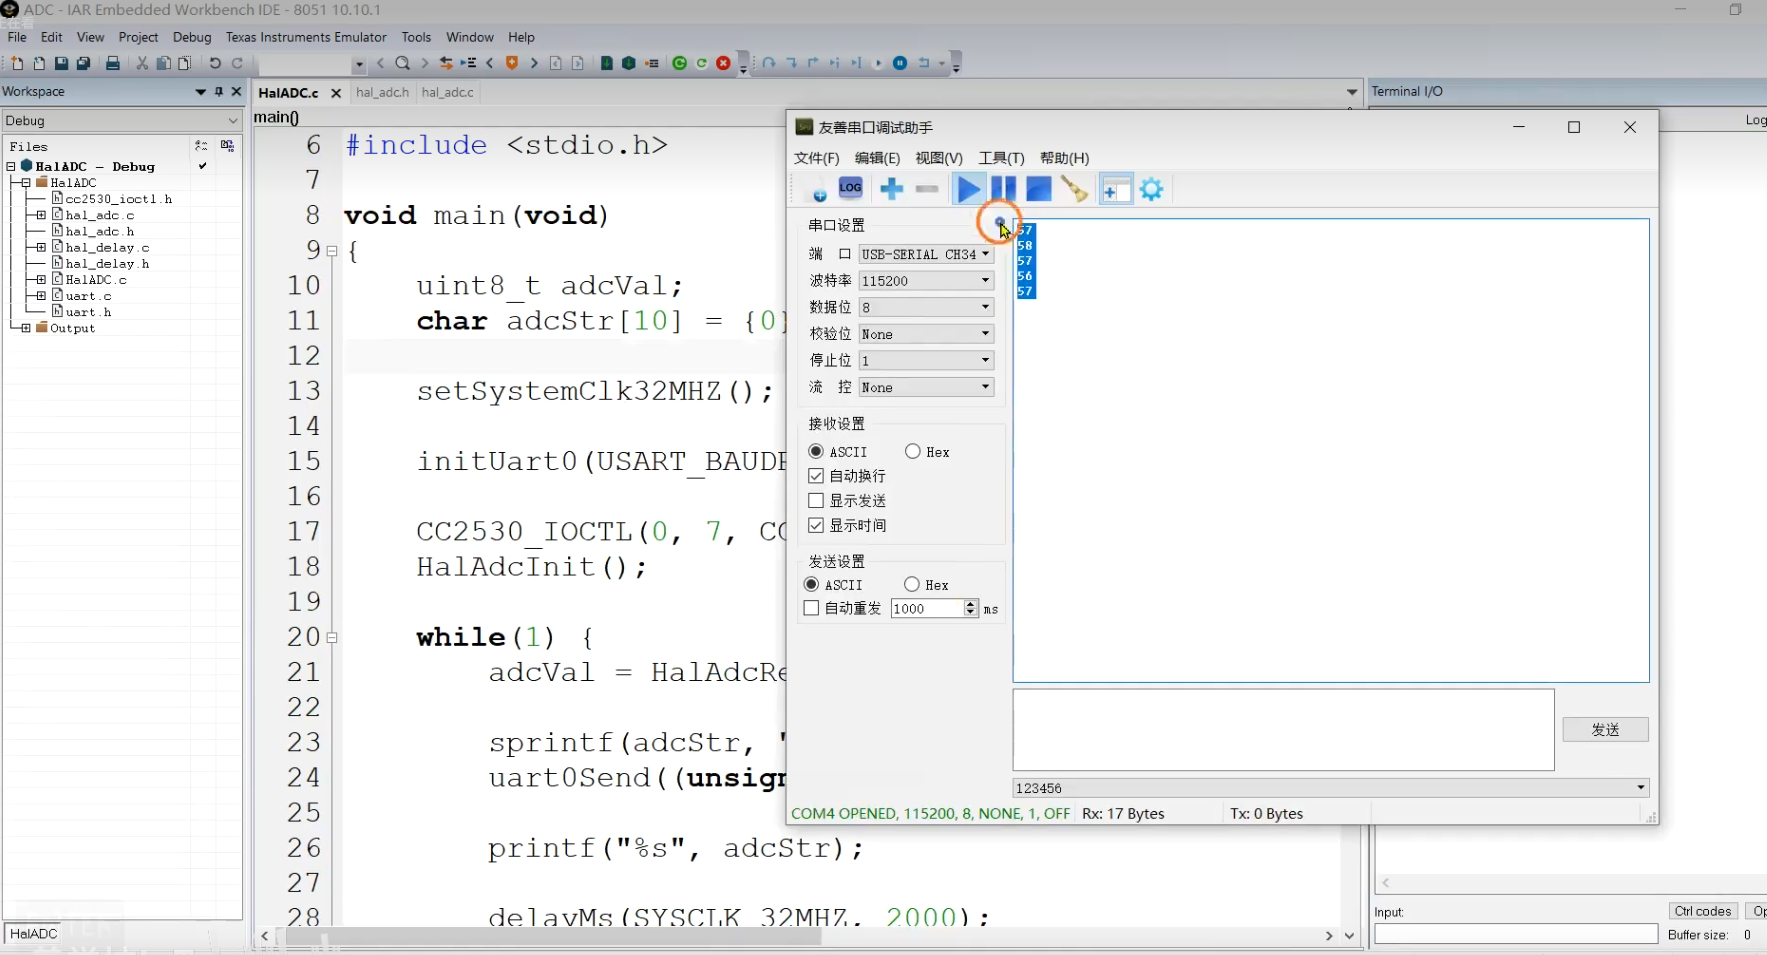Open the Debug configuration dropdown in Workspace
Image resolution: width=1767 pixels, height=955 pixels.
pos(121,121)
